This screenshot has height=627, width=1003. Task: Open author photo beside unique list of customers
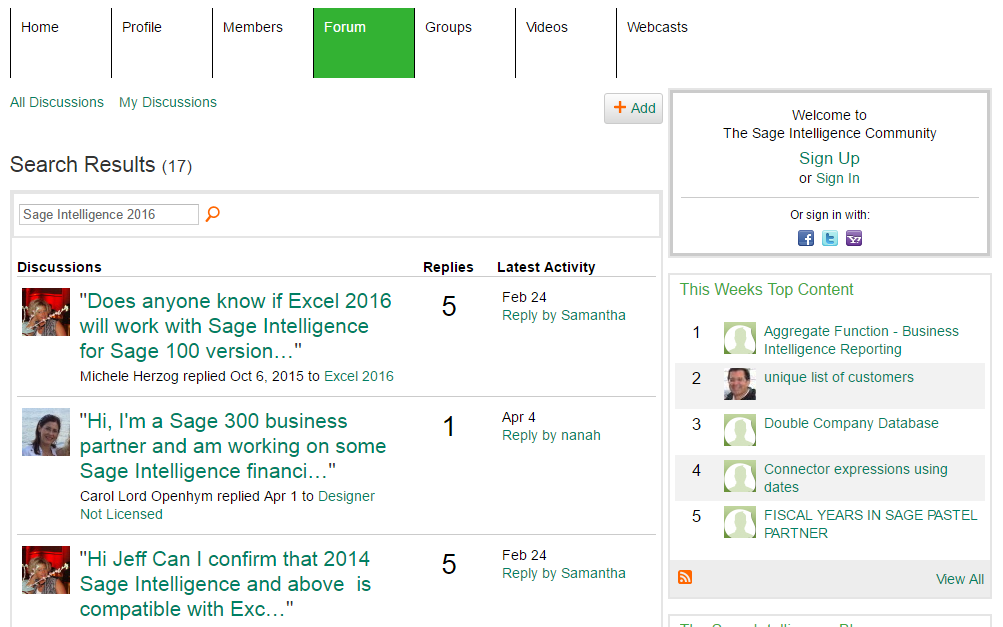pyautogui.click(x=740, y=384)
